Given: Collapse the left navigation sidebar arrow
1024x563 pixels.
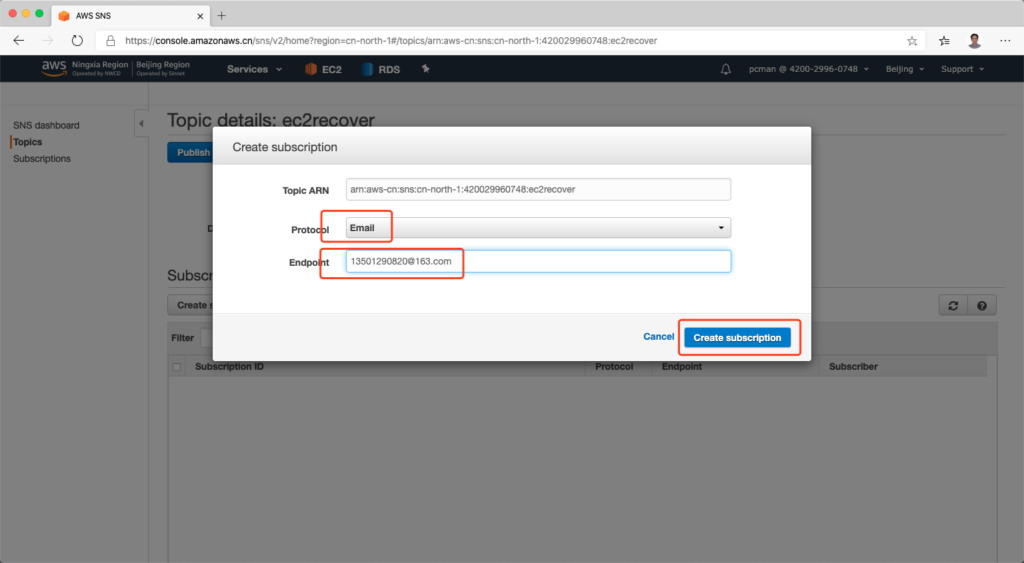Looking at the screenshot, I should pyautogui.click(x=141, y=123).
